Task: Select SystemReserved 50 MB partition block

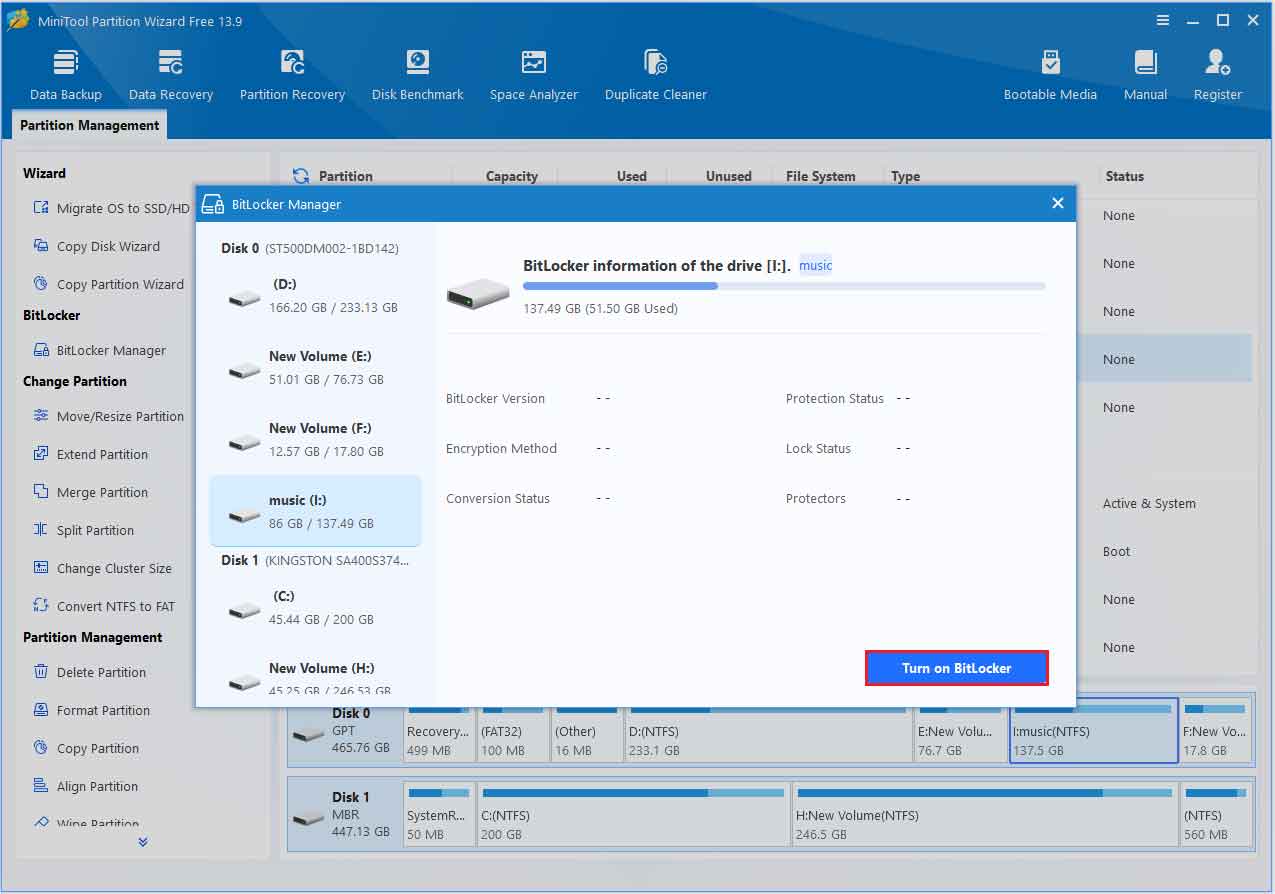Action: click(439, 815)
